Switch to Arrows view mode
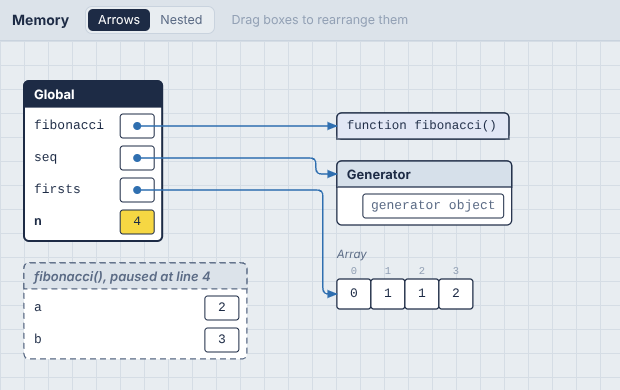The width and height of the screenshot is (620, 390). tap(119, 20)
